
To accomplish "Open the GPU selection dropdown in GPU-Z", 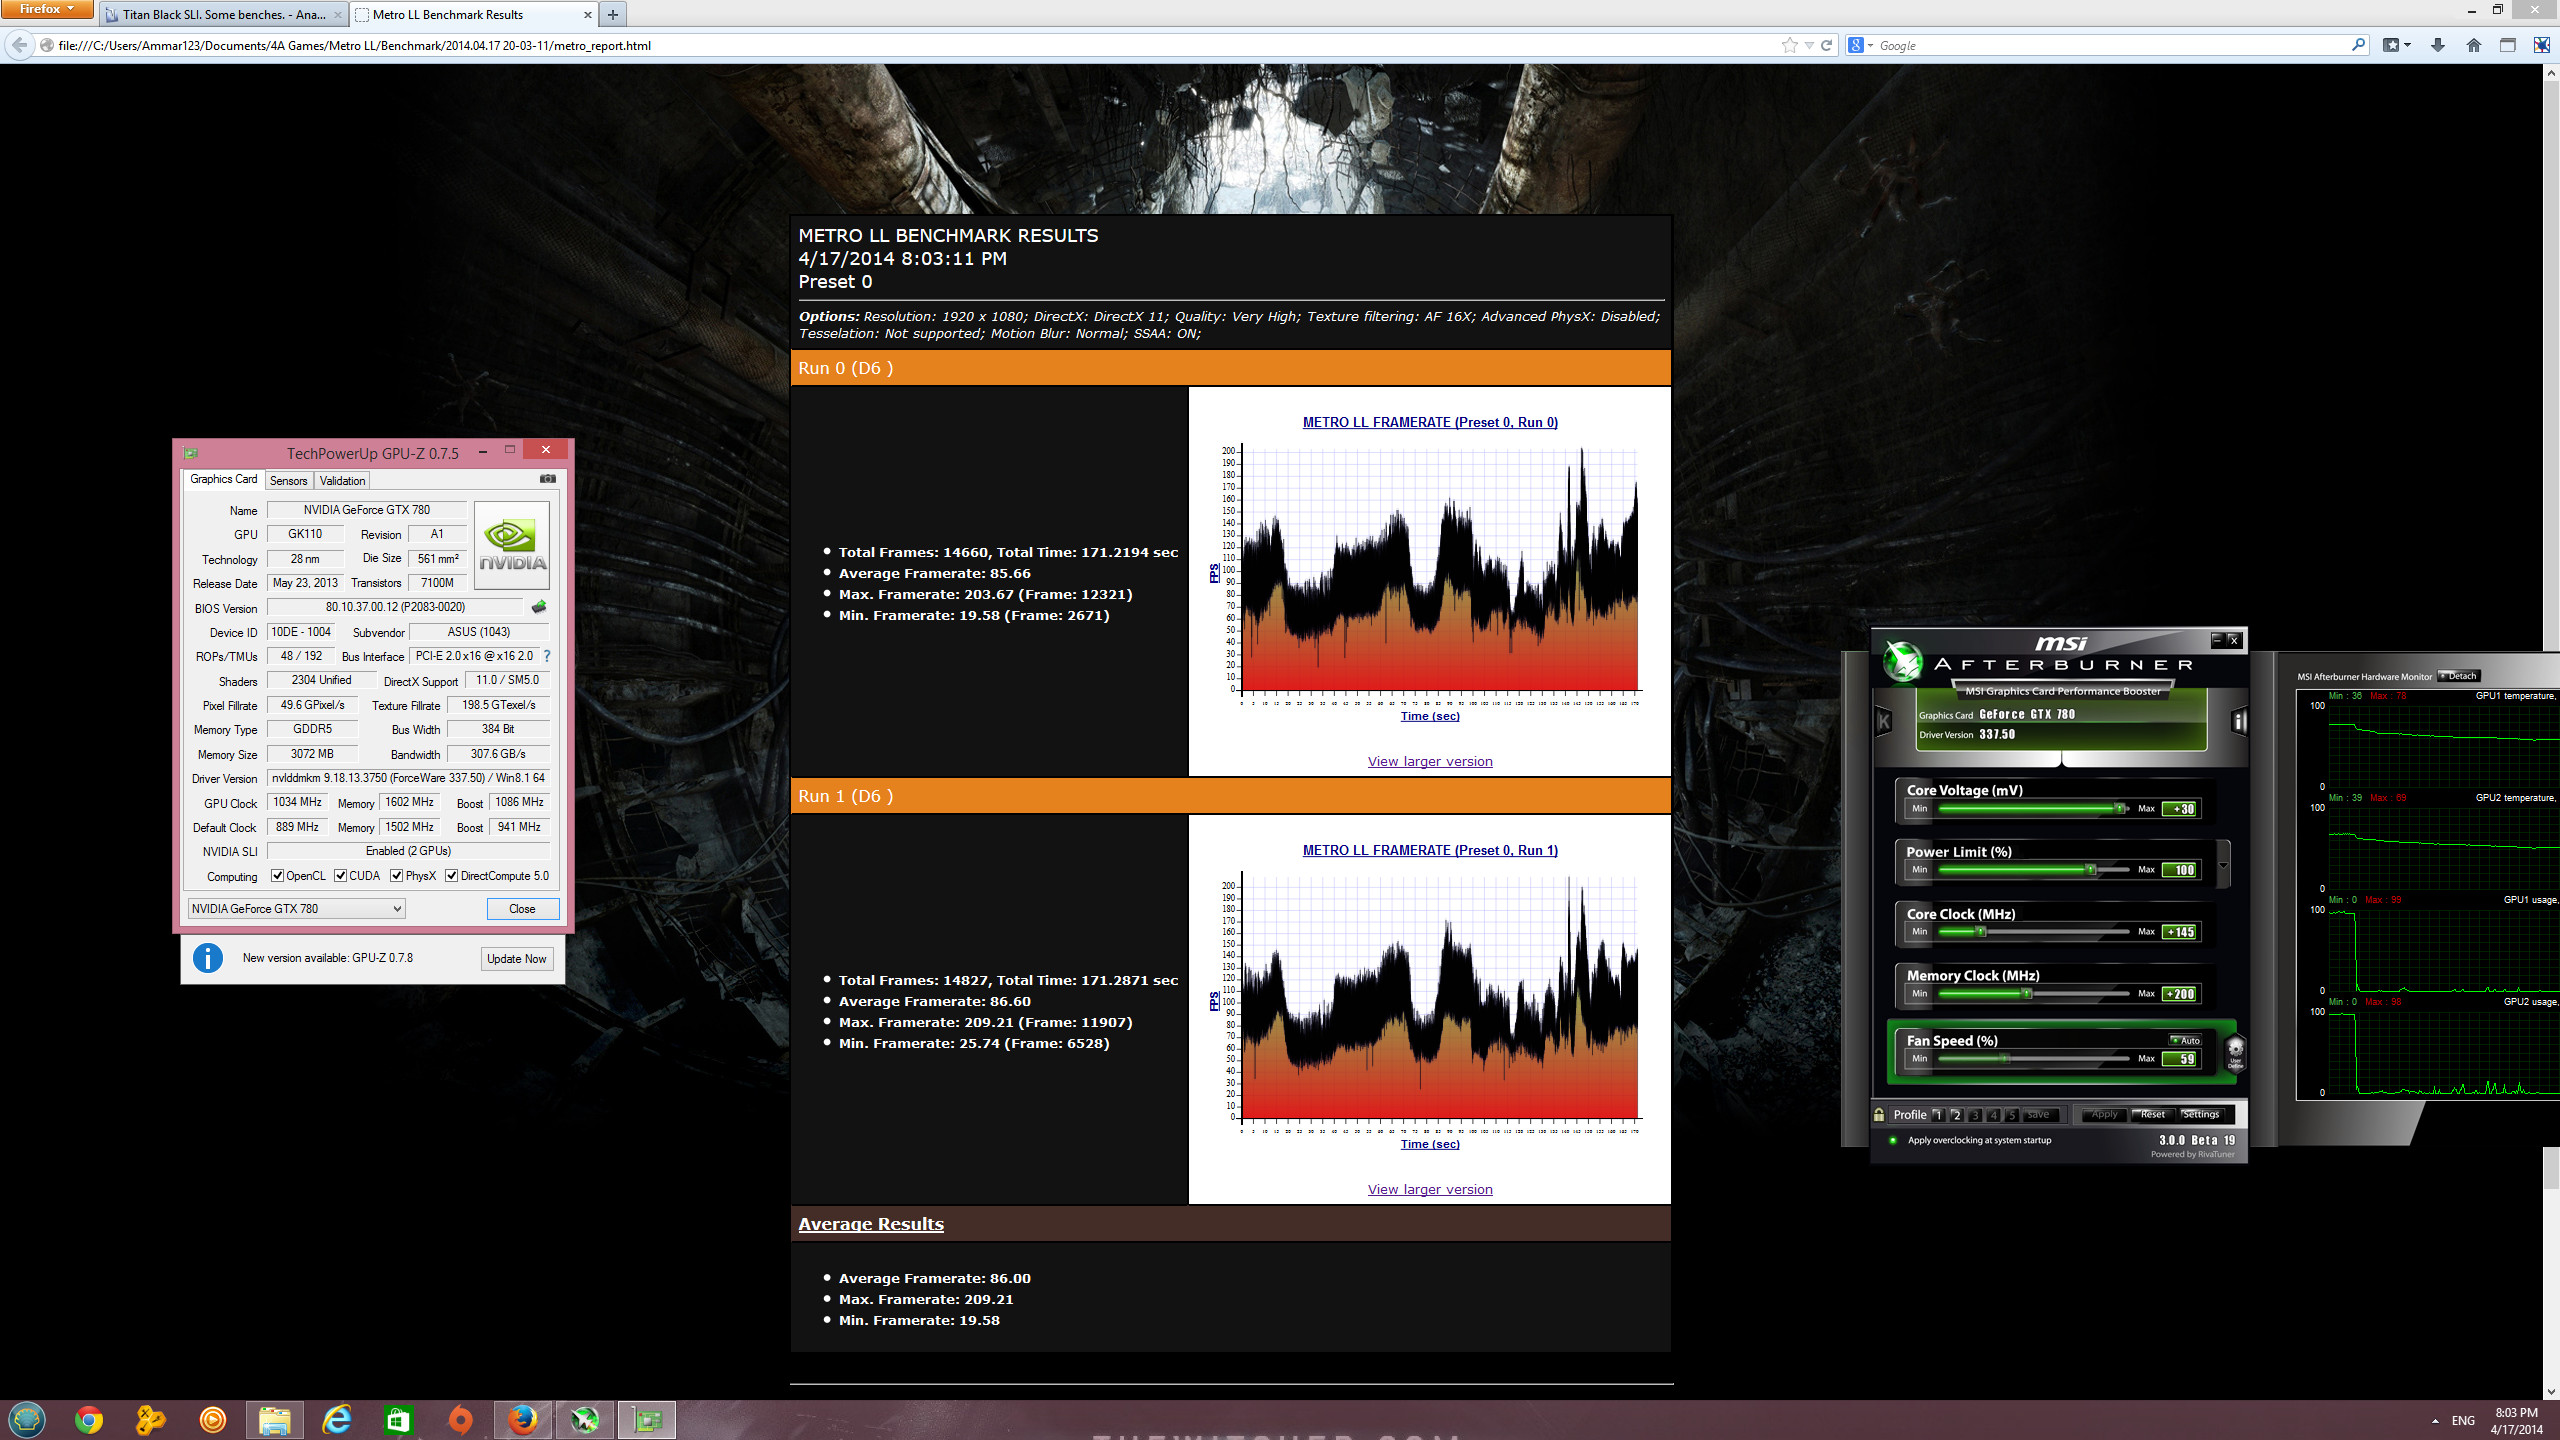I will (x=296, y=909).
